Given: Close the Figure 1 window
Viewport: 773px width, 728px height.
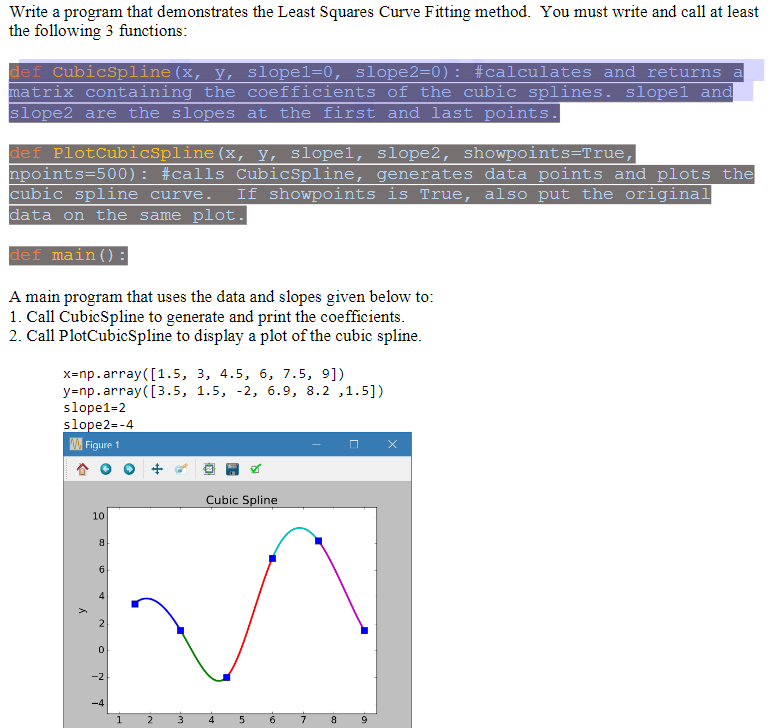Looking at the screenshot, I should point(392,444).
